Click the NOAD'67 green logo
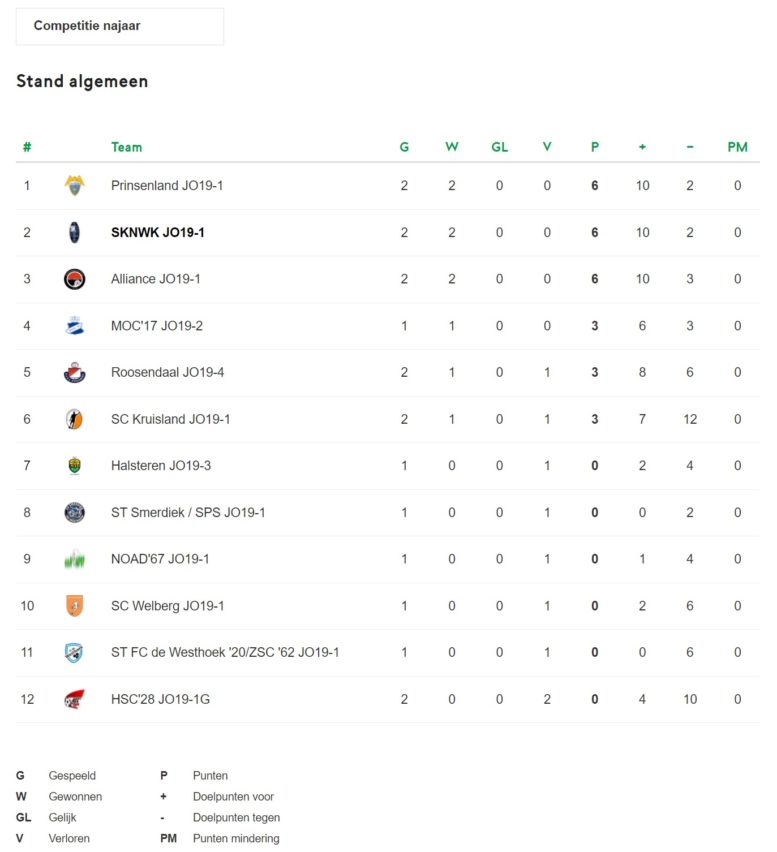 (74, 559)
